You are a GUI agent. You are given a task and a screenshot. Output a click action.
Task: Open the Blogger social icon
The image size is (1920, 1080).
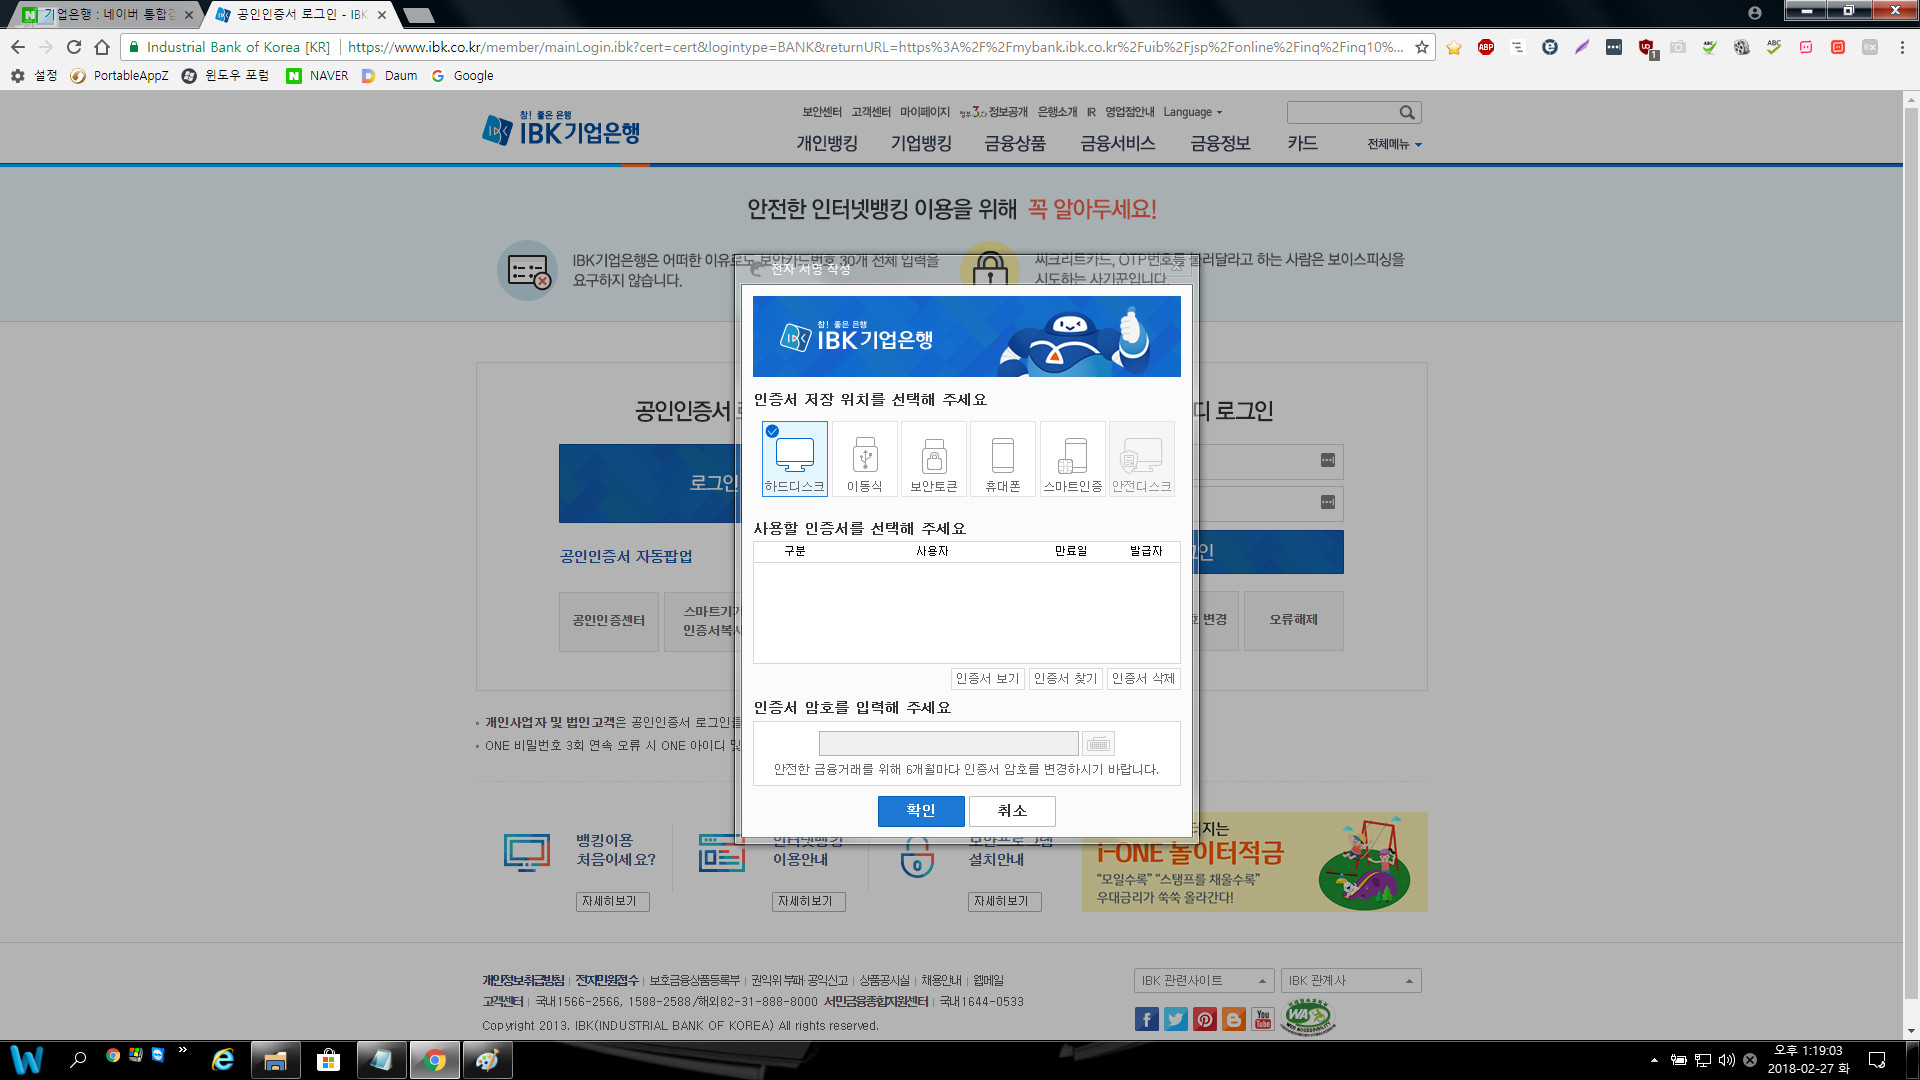pos(1234,1019)
